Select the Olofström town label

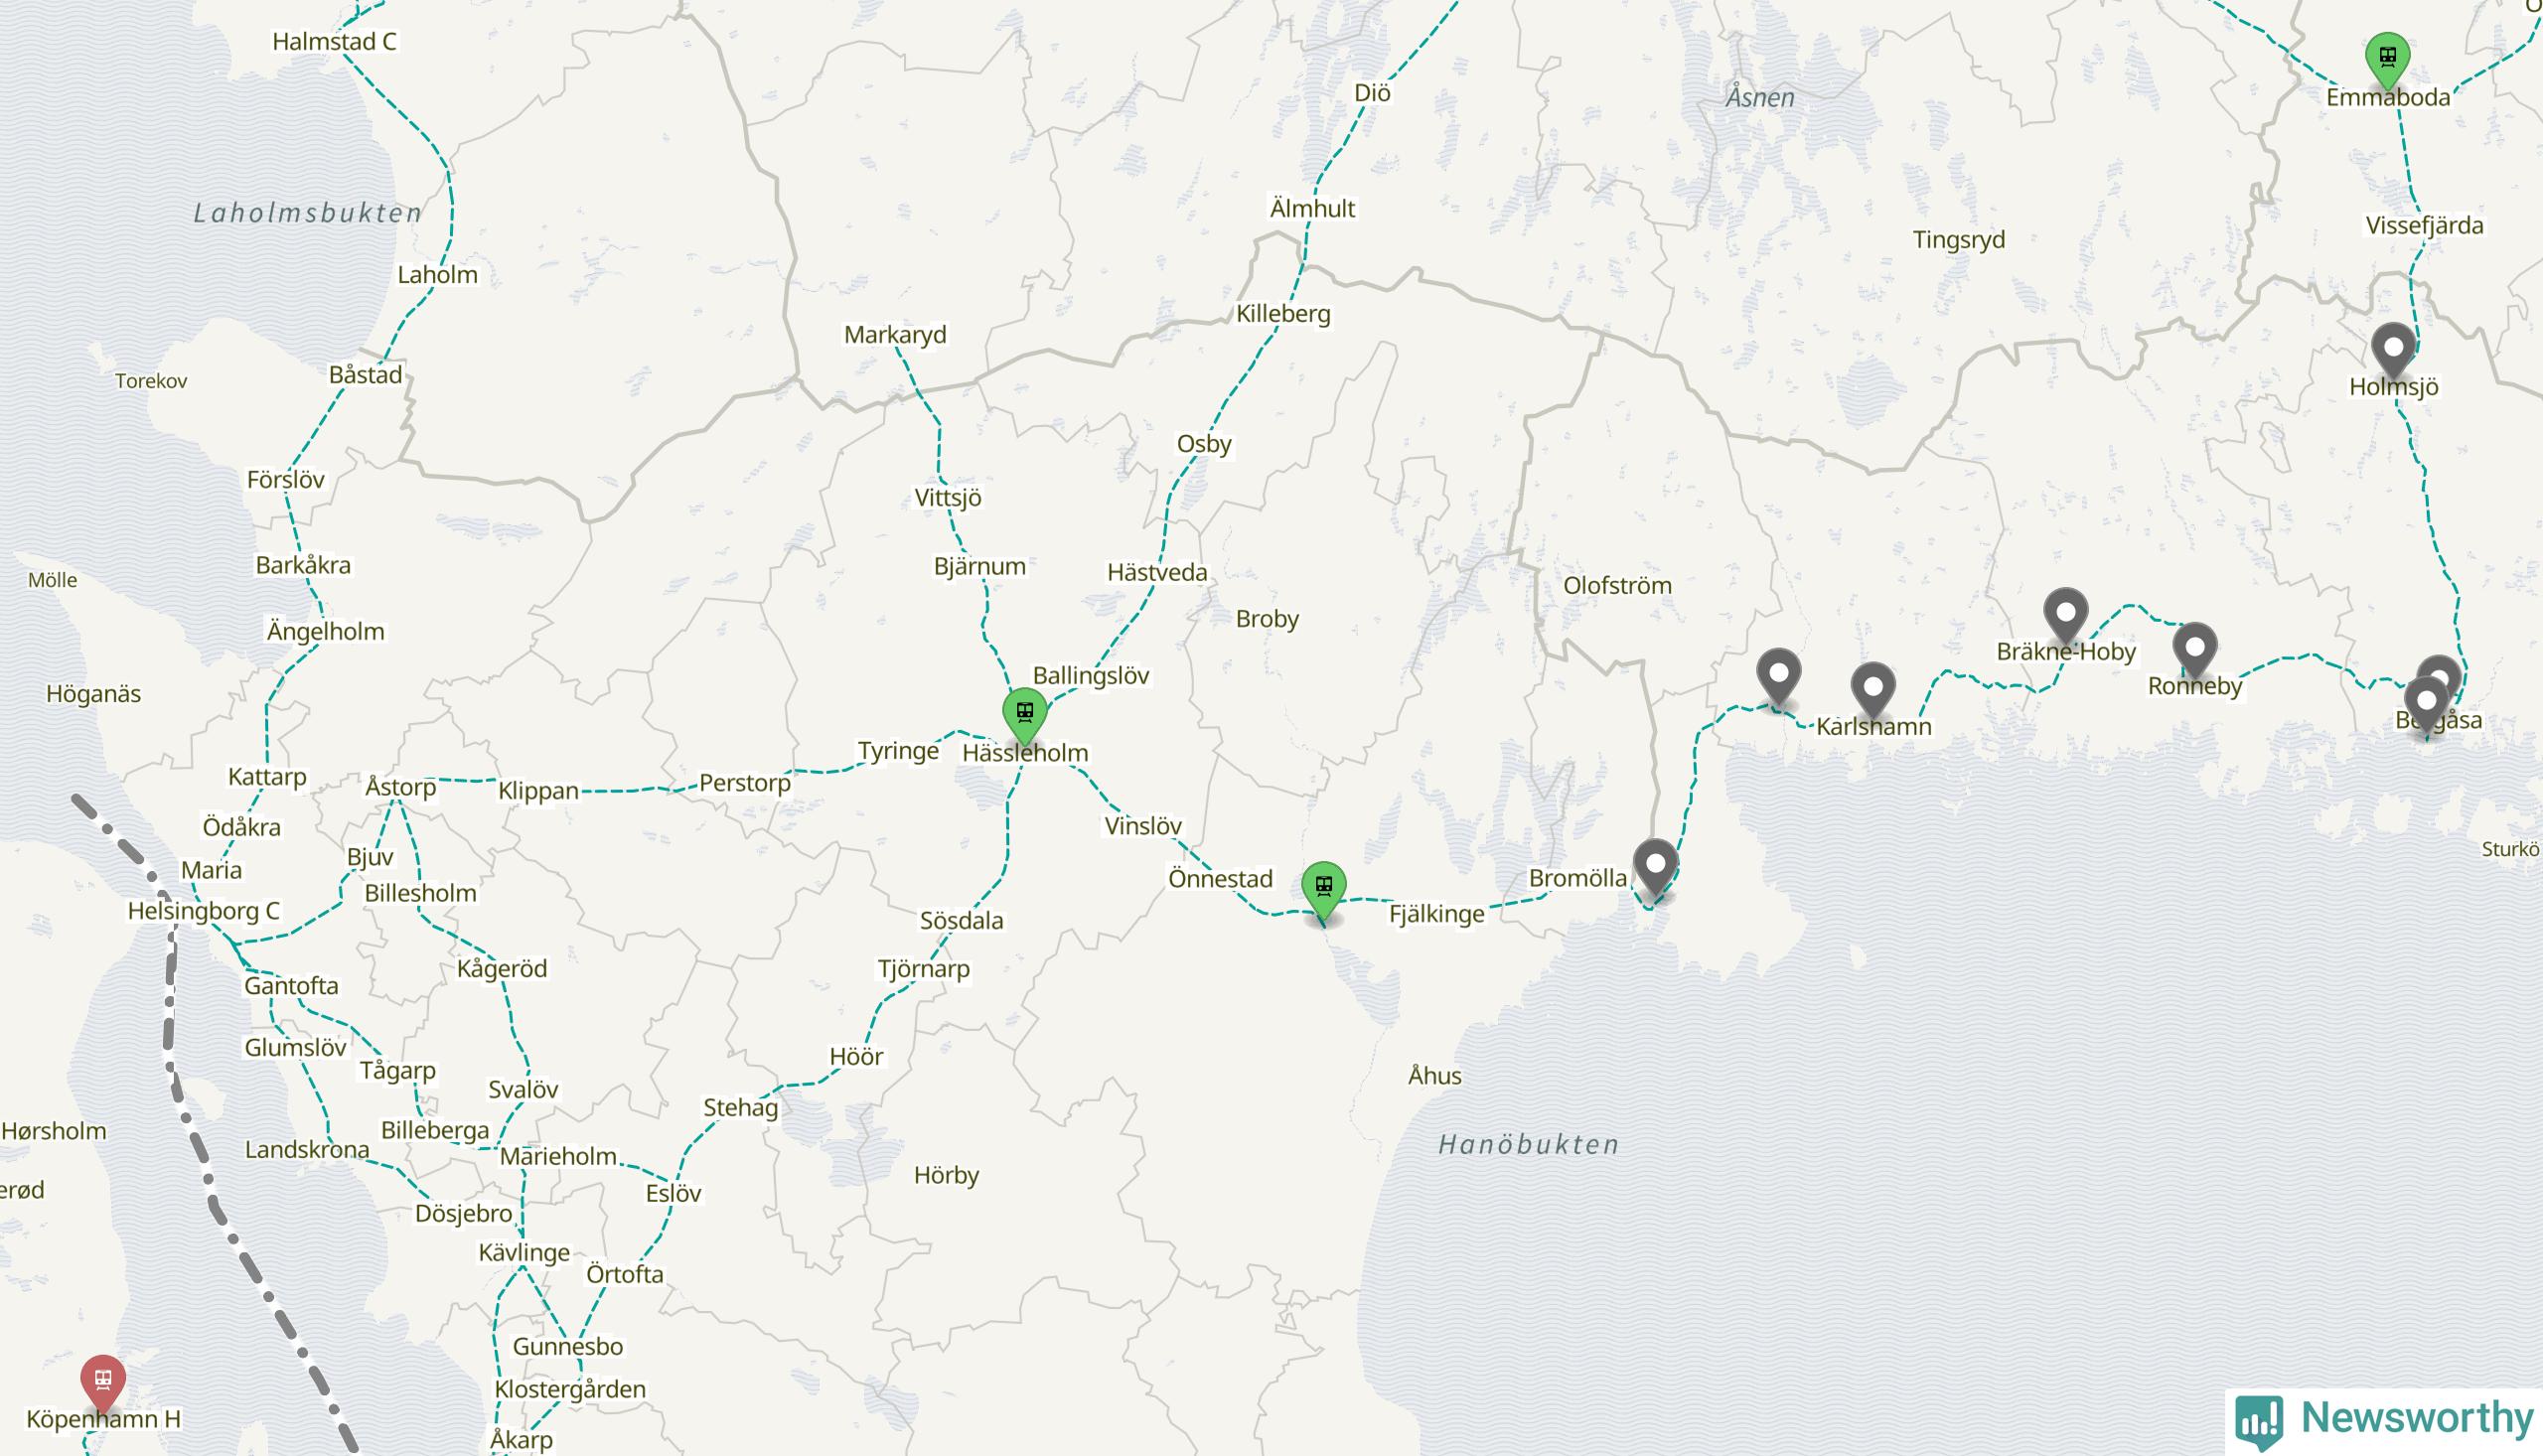pyautogui.click(x=1617, y=586)
